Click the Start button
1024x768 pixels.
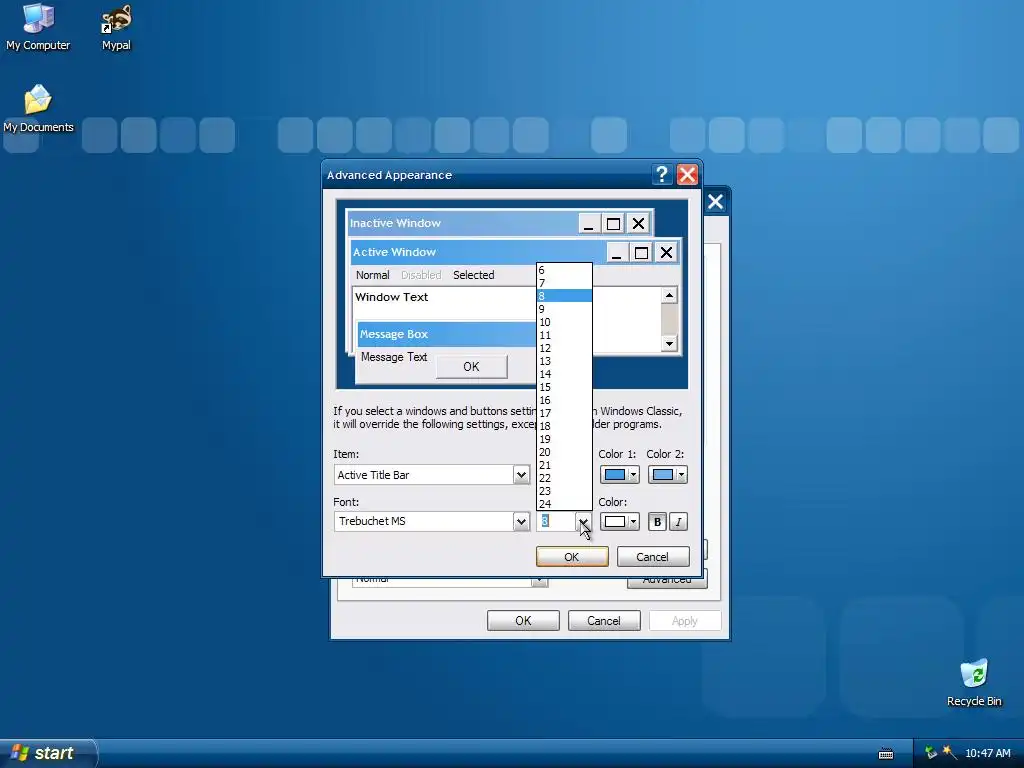(x=47, y=753)
